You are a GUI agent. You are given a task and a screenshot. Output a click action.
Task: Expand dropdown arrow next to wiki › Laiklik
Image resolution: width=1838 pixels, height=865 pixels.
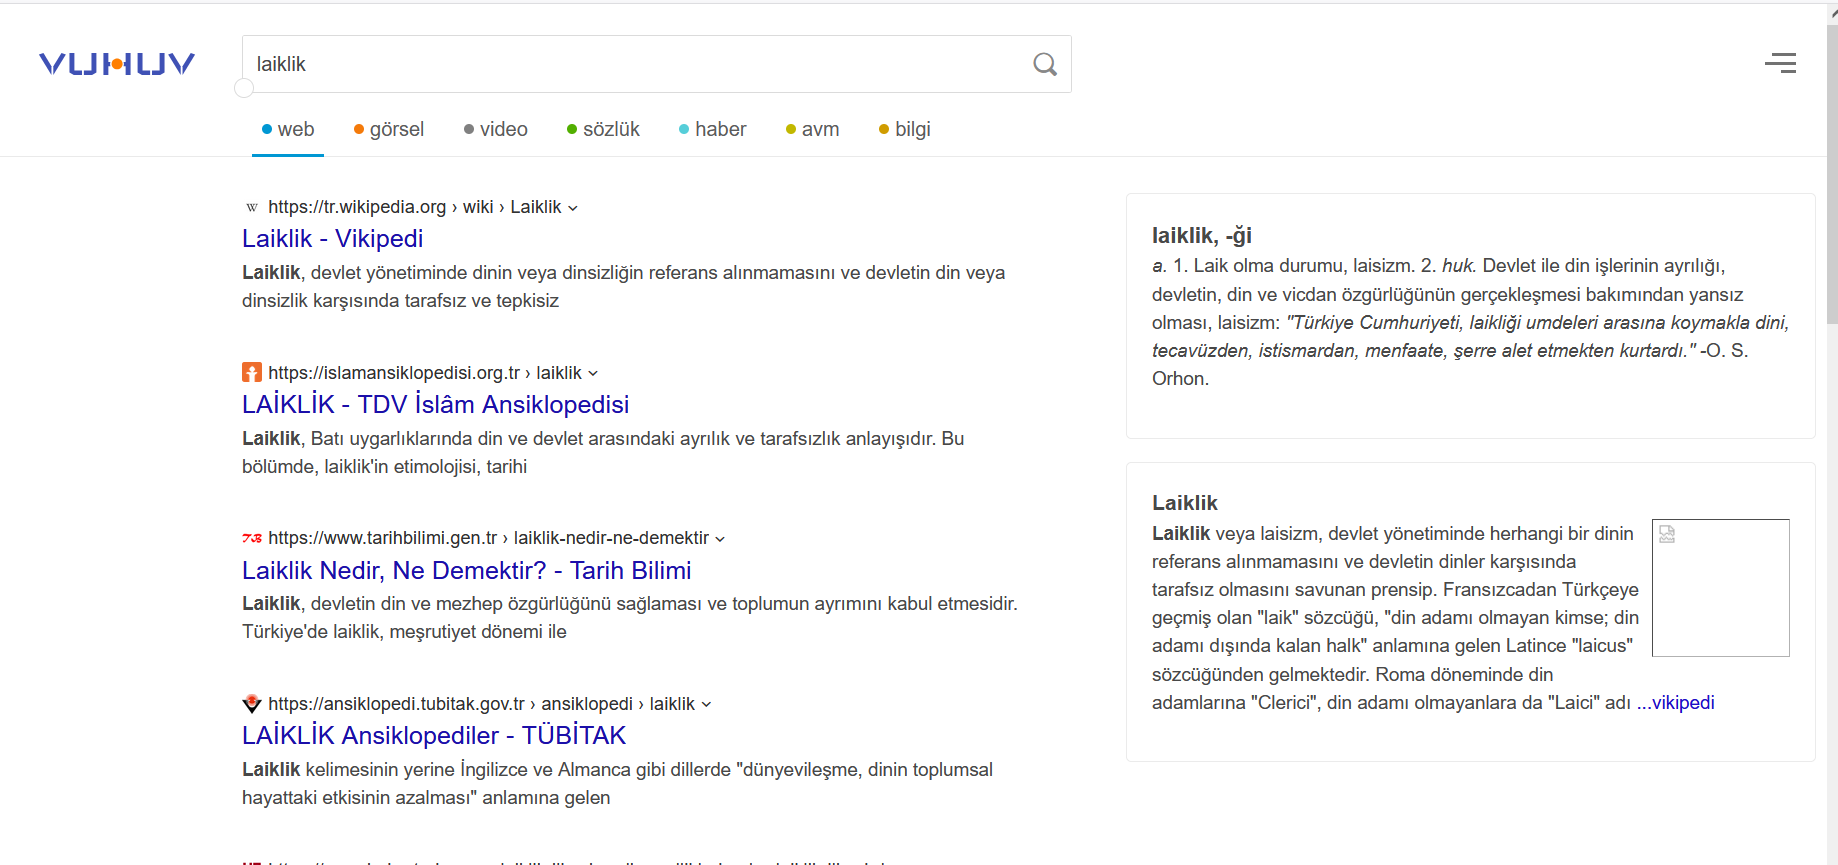click(573, 208)
